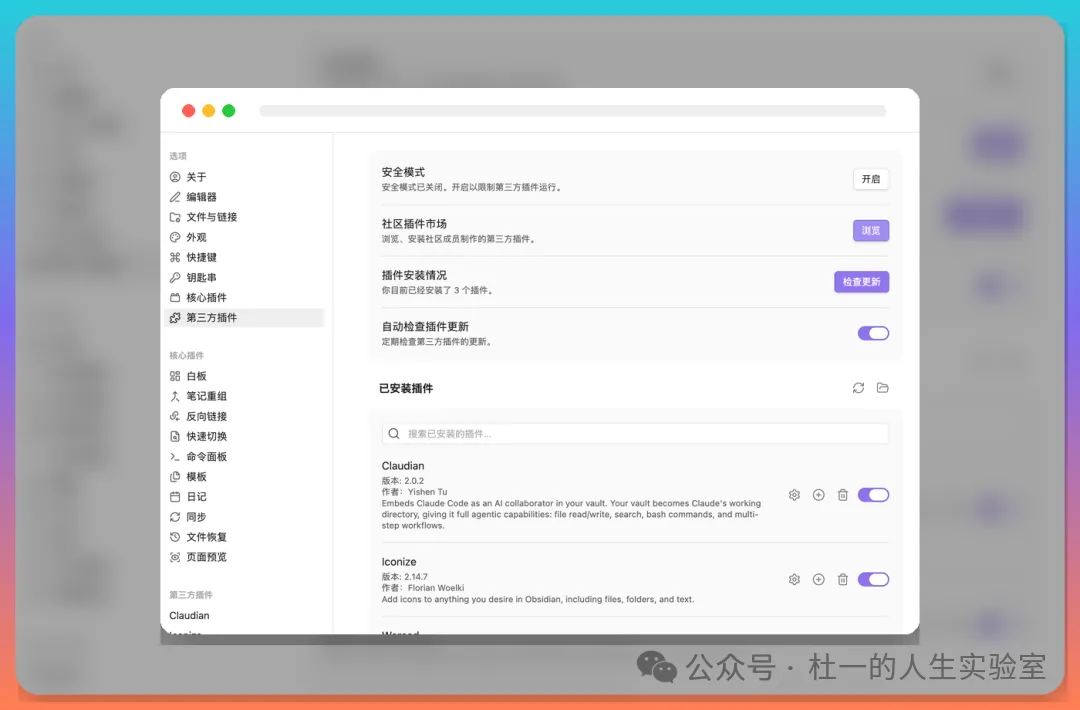Click the 文件恢复 history icon
1080x710 pixels.
175,536
